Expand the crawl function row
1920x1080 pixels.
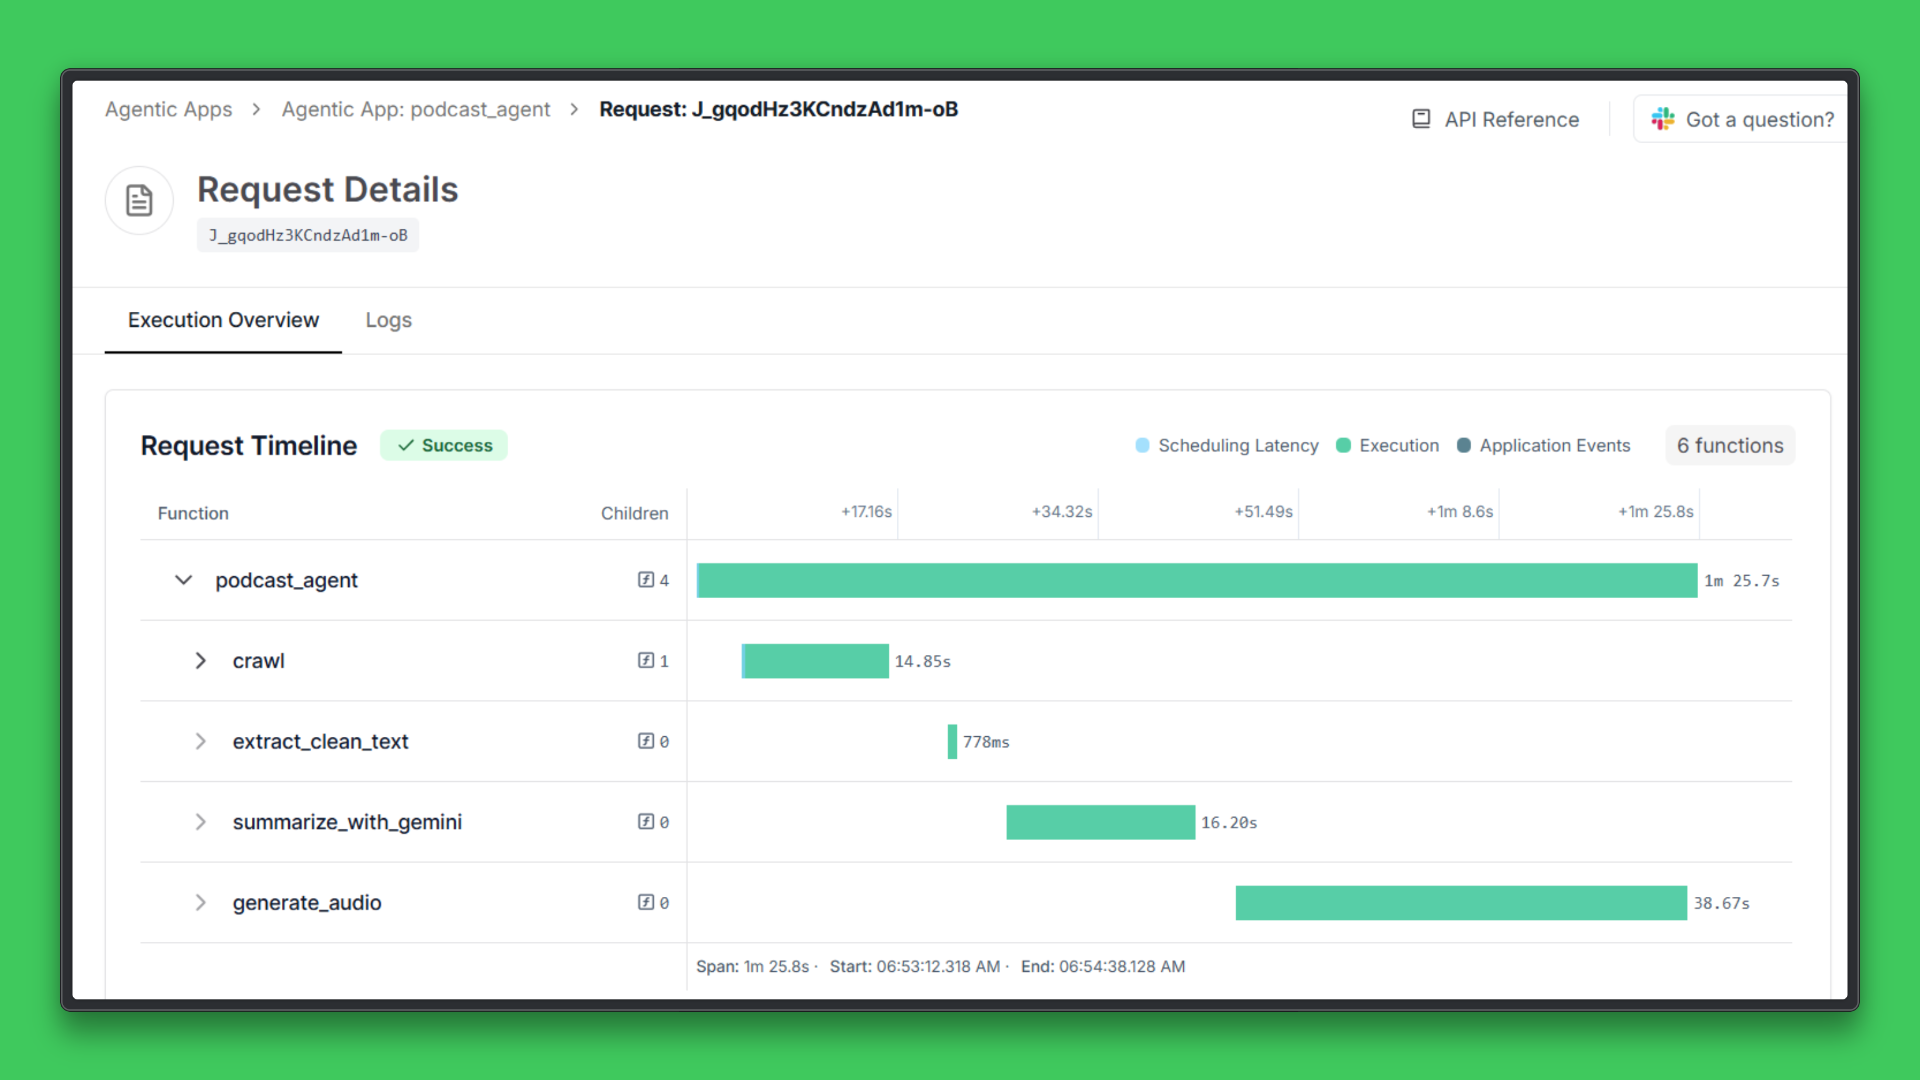200,661
